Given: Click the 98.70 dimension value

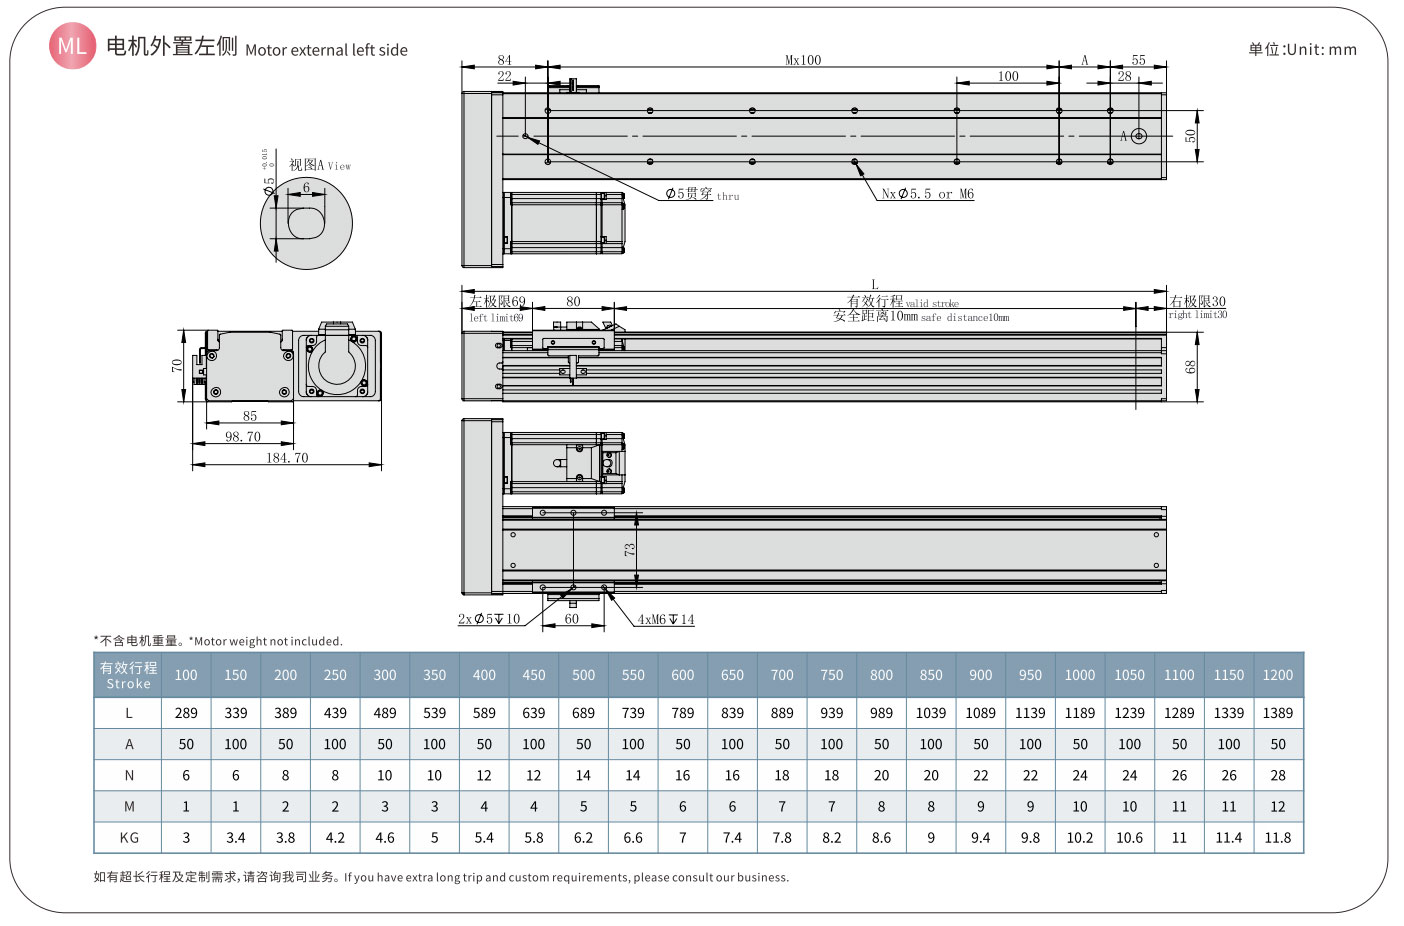Looking at the screenshot, I should coord(243,437).
